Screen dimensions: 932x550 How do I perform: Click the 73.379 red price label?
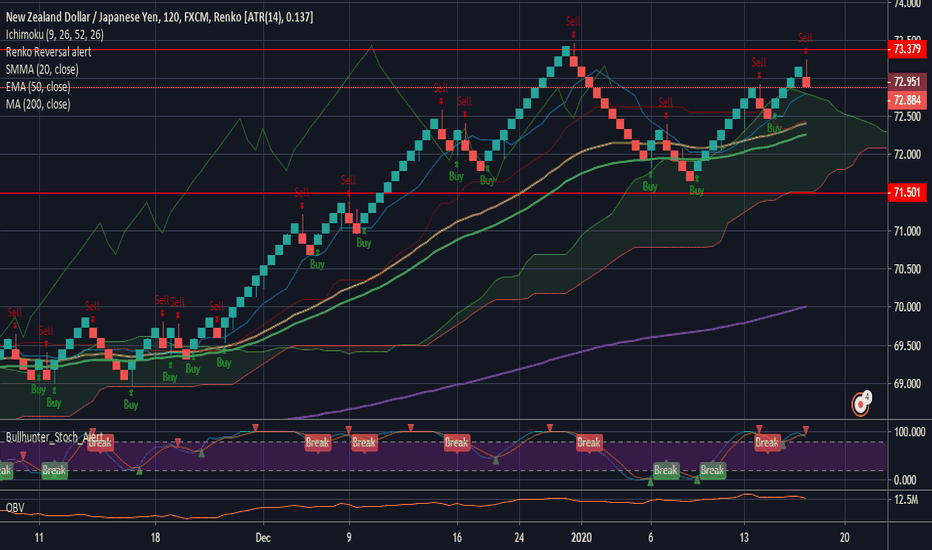906,50
